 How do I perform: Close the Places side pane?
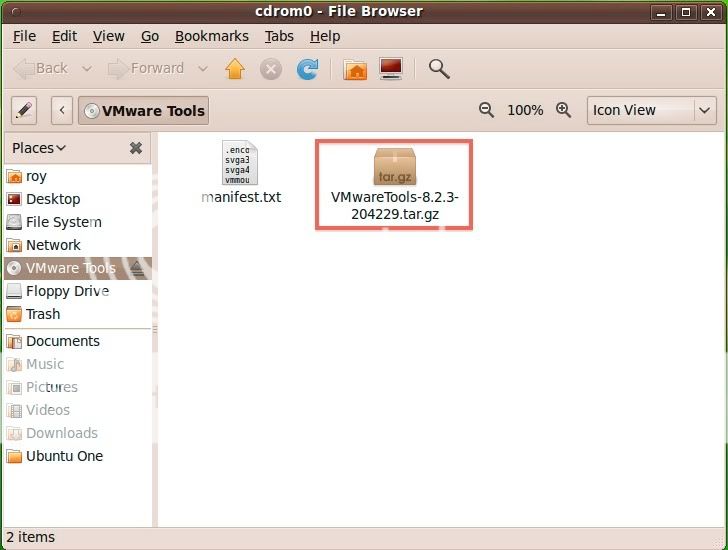coord(136,148)
